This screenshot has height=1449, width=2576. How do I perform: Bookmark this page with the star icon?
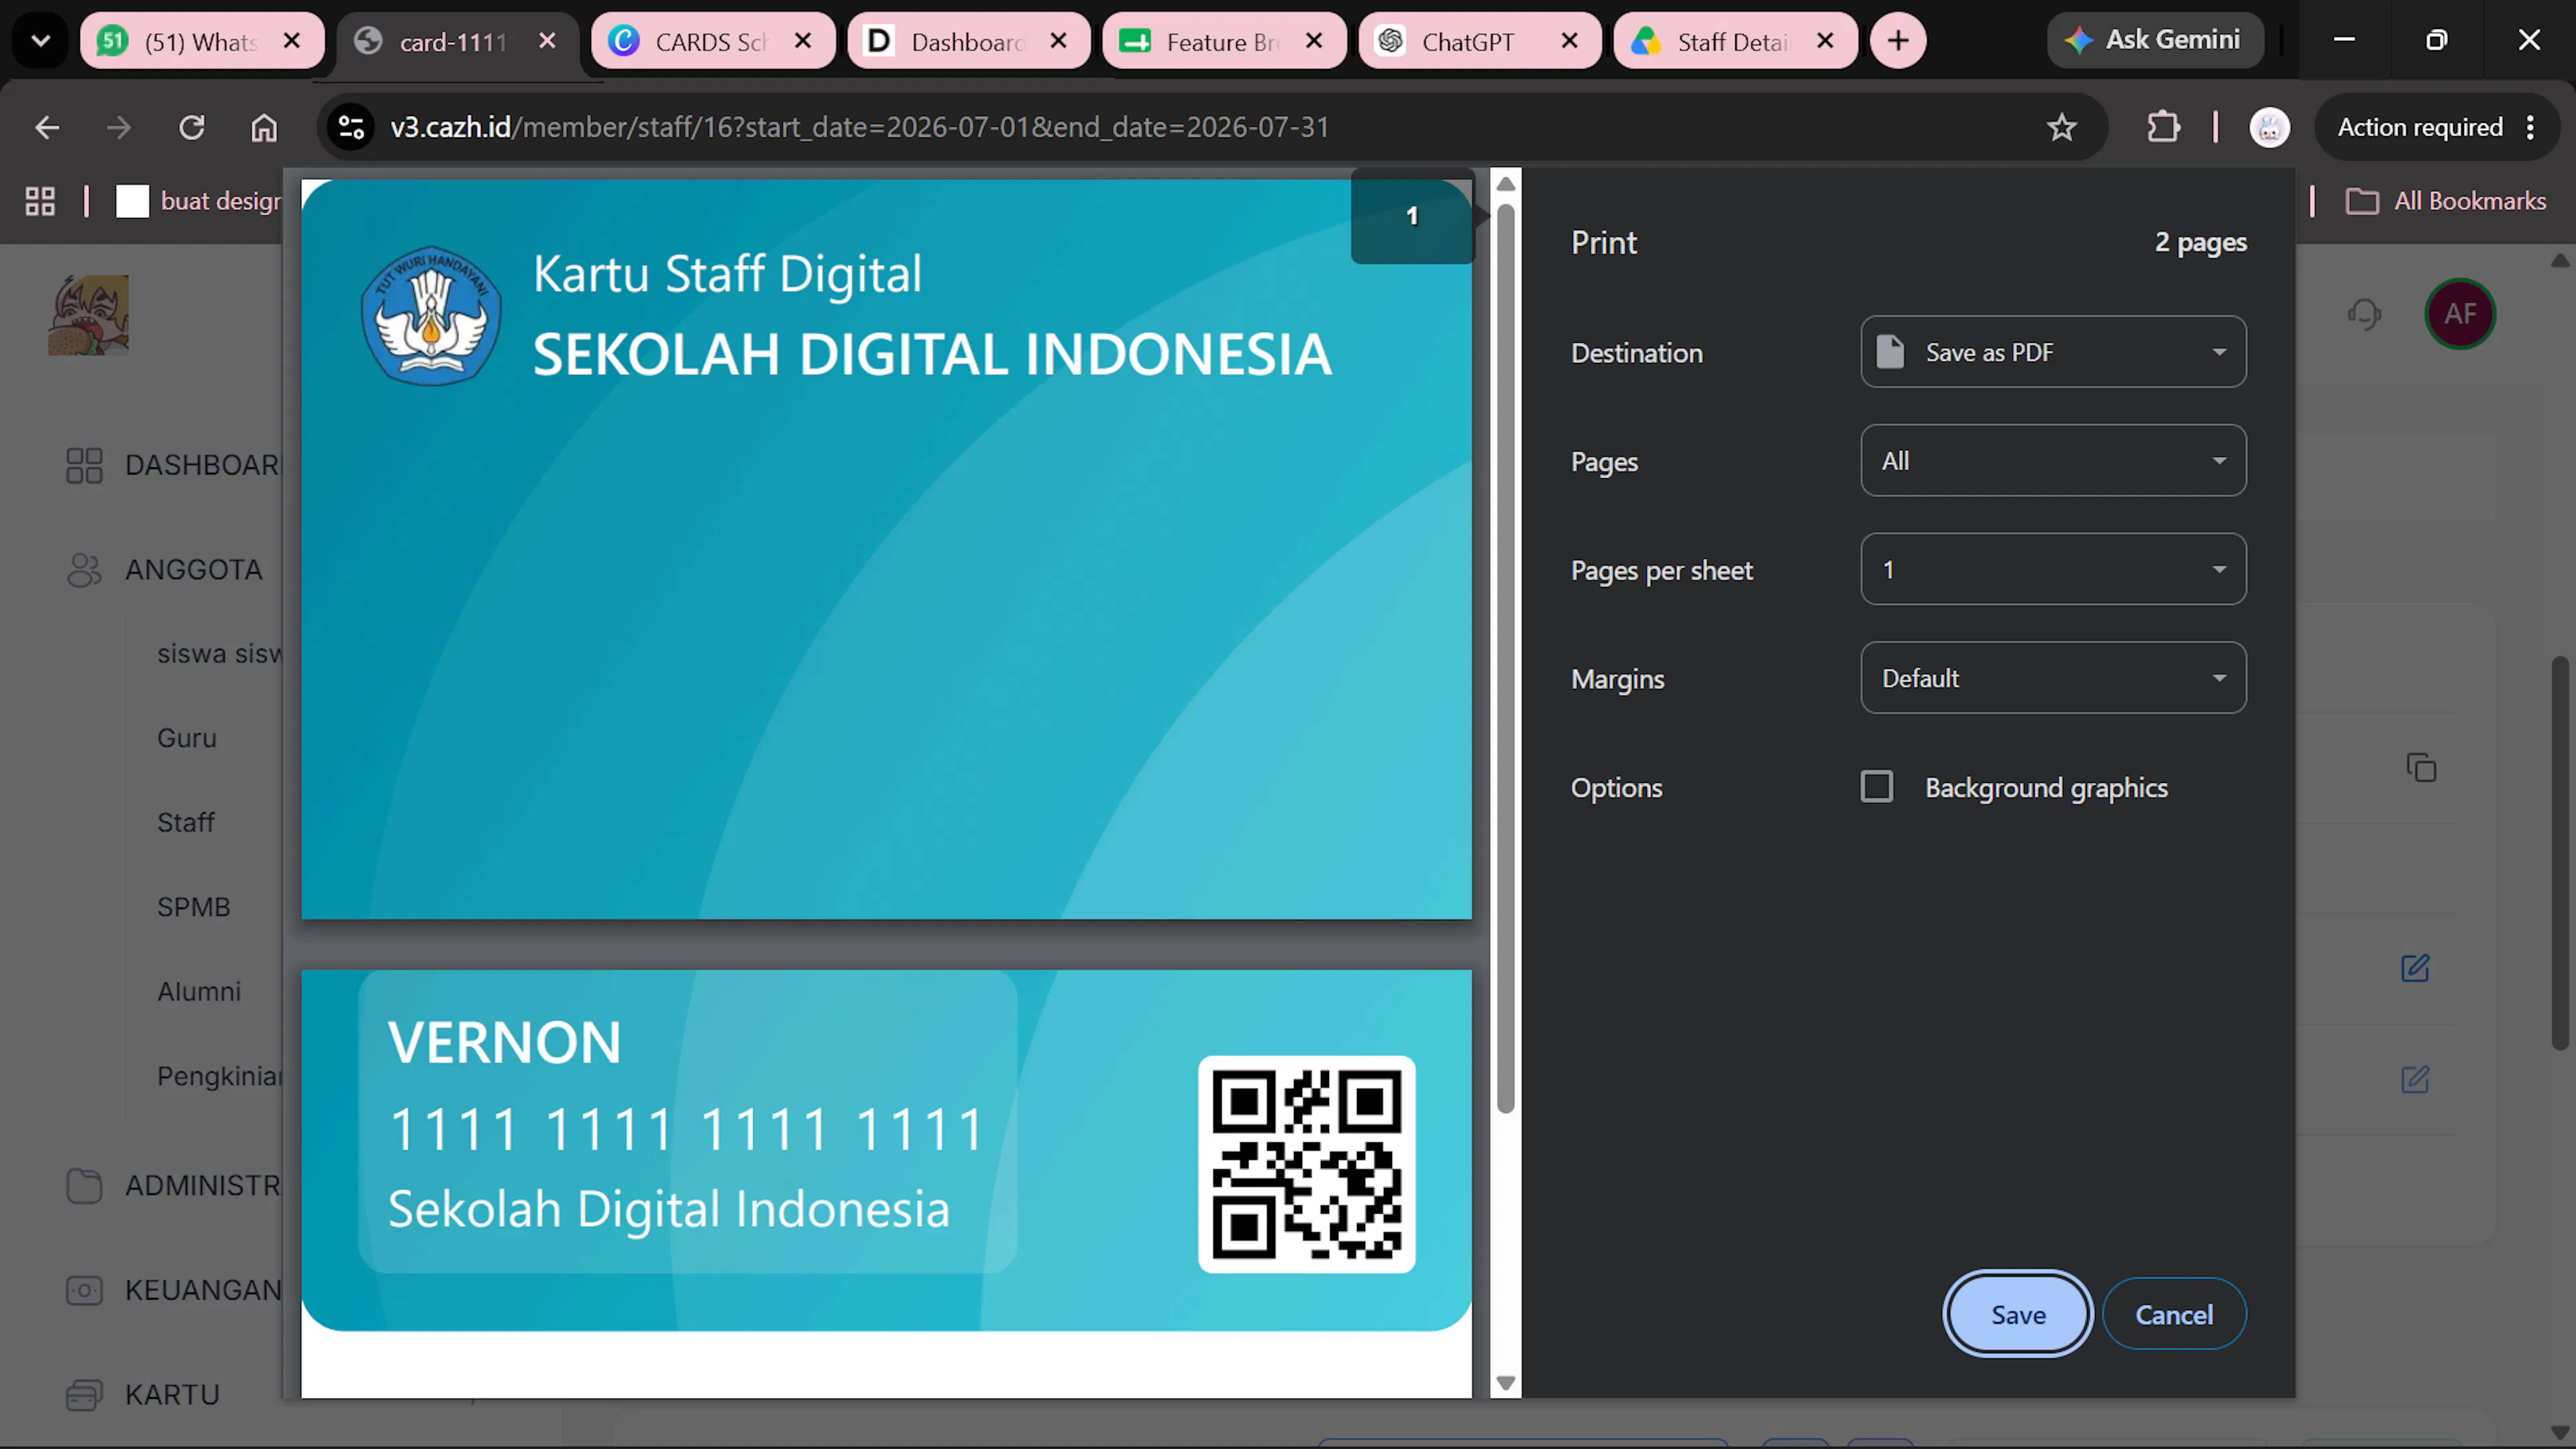[2062, 127]
